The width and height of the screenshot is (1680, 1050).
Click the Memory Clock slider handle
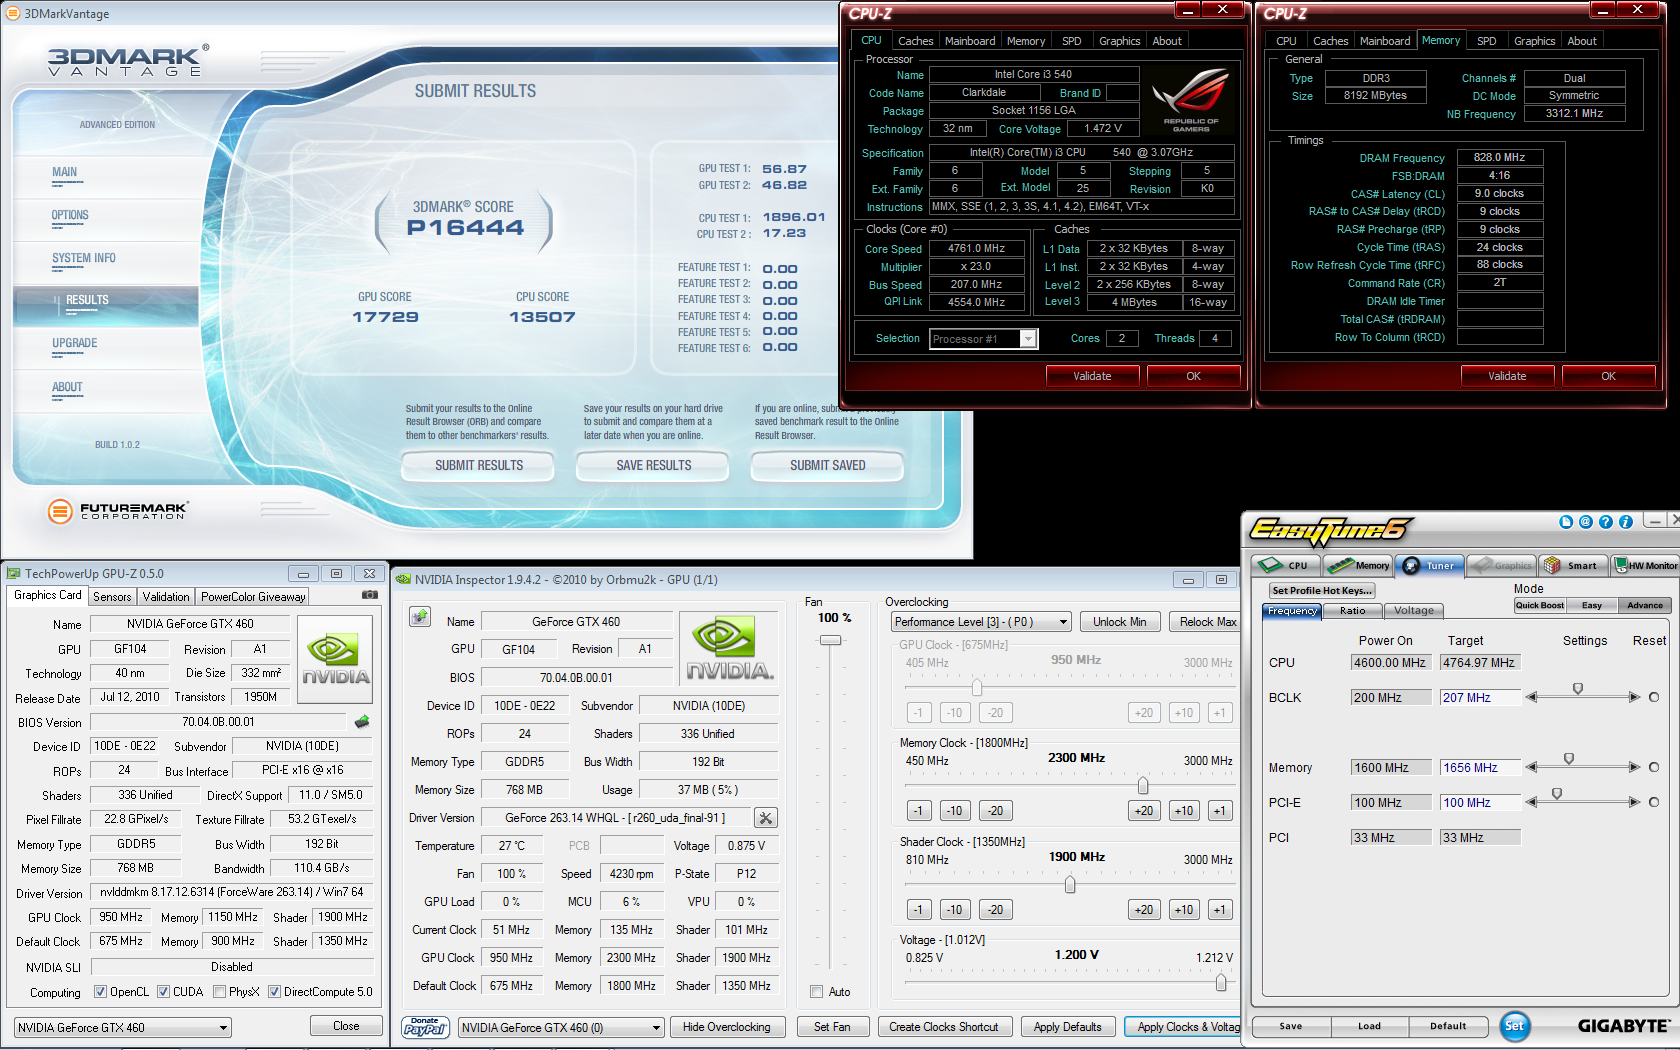tap(1143, 785)
